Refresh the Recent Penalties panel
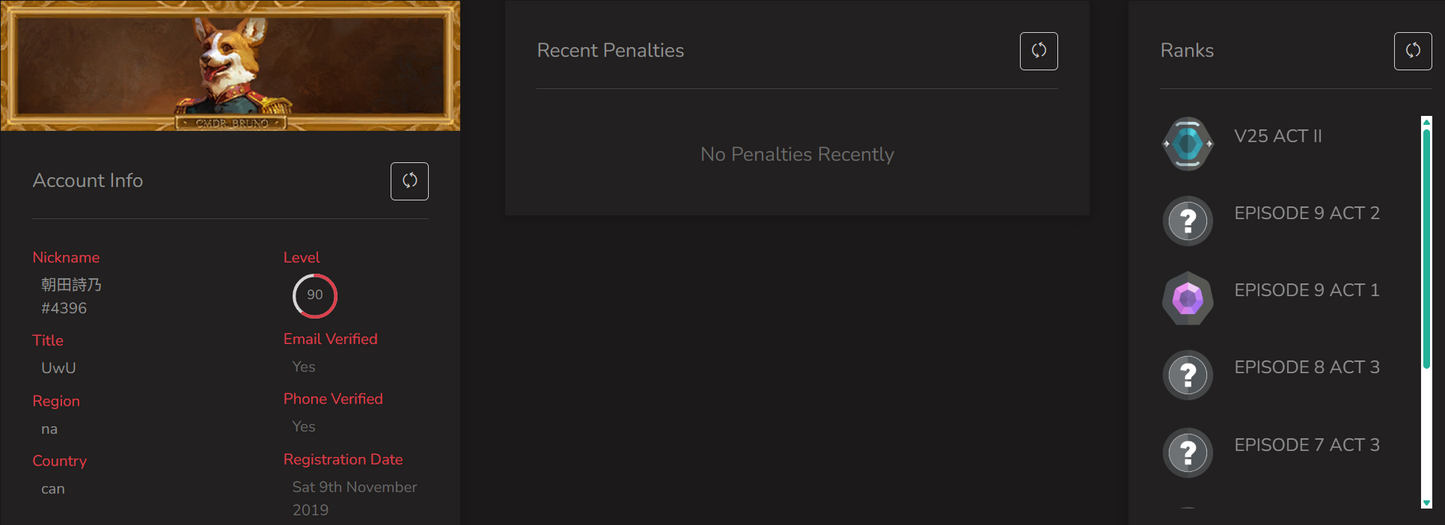 [1038, 51]
